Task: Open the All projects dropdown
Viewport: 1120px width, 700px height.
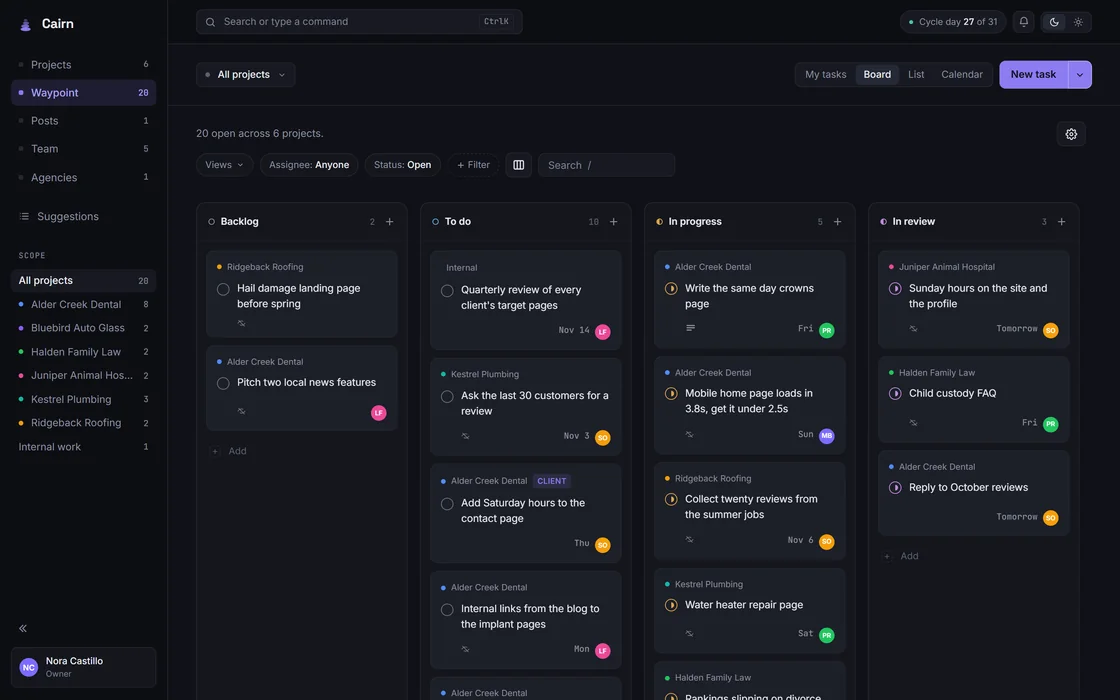Action: (246, 75)
